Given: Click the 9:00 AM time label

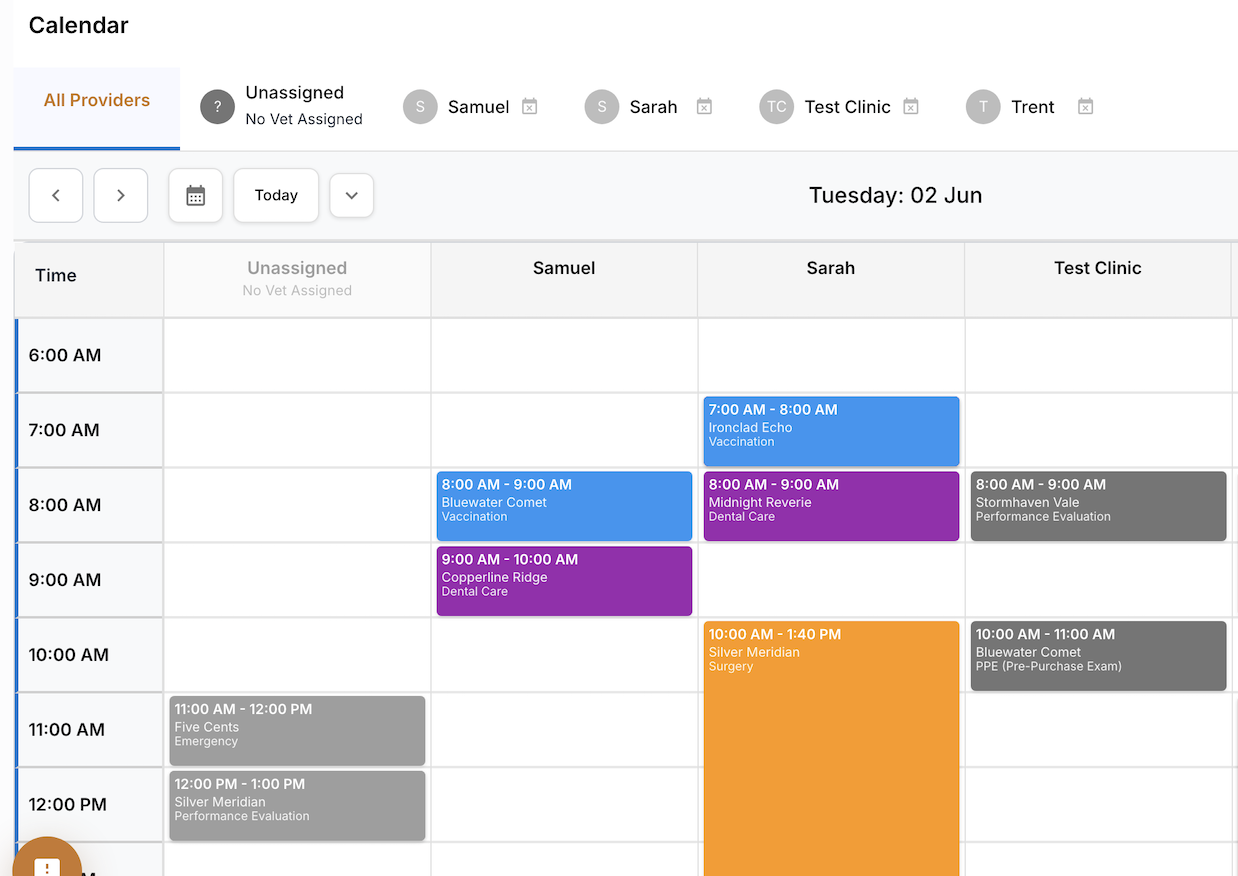Looking at the screenshot, I should pyautogui.click(x=65, y=580).
